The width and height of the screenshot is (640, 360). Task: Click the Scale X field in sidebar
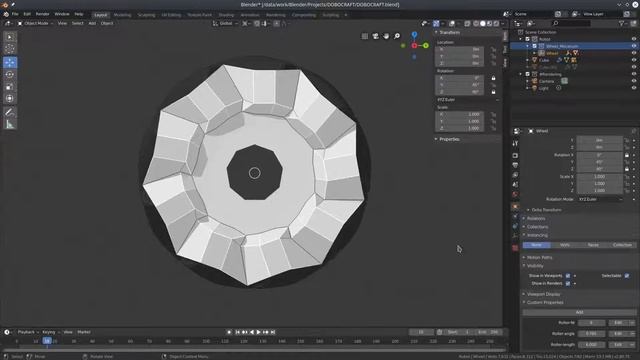point(460,114)
